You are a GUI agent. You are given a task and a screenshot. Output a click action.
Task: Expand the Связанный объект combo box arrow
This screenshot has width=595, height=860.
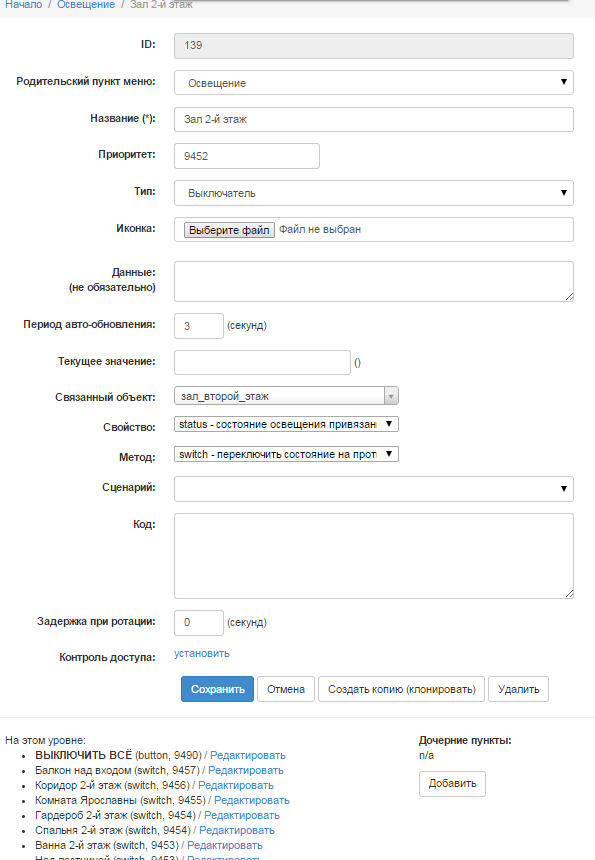pyautogui.click(x=391, y=396)
